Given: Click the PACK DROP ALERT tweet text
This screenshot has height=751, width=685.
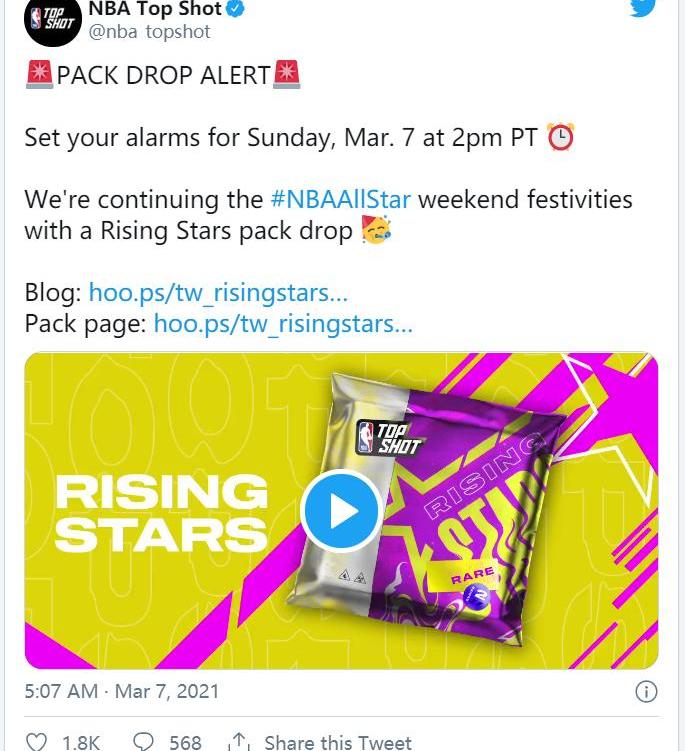Looking at the screenshot, I should pos(163,75).
